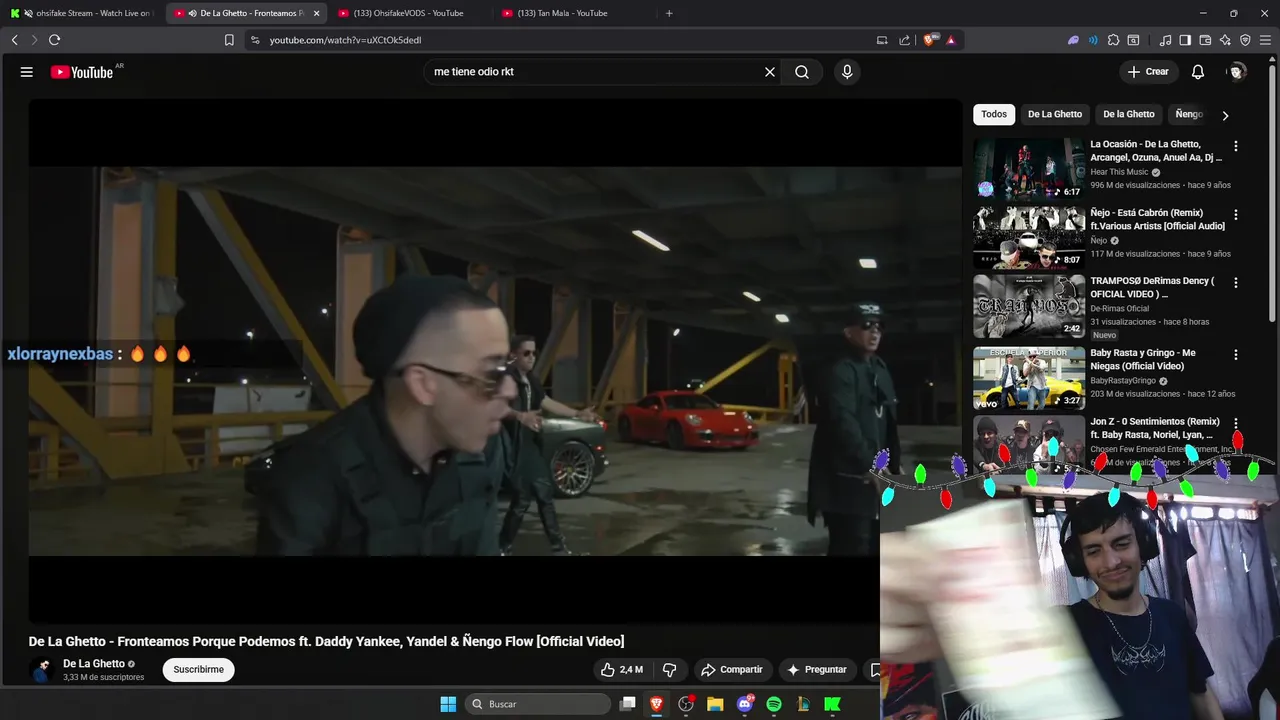The image size is (1280, 720).
Task: Click the Hear This Music channel name
Action: (x=1119, y=172)
